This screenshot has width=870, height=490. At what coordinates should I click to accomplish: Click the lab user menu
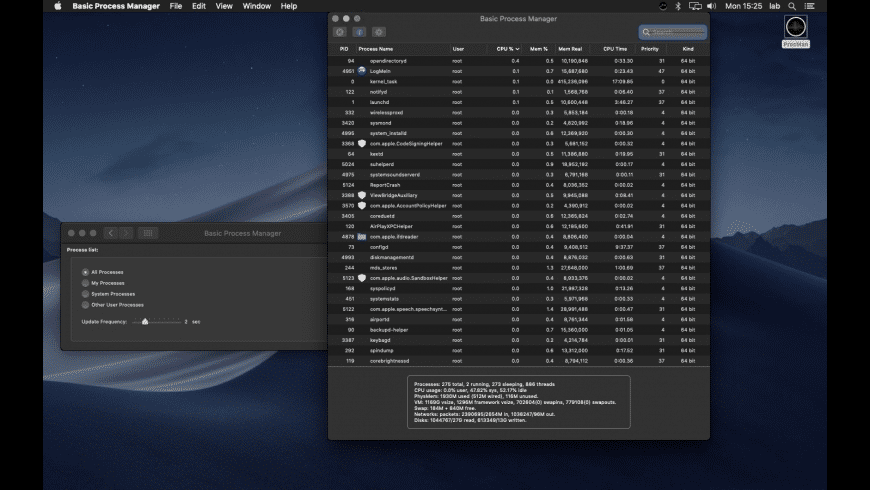pyautogui.click(x=775, y=6)
